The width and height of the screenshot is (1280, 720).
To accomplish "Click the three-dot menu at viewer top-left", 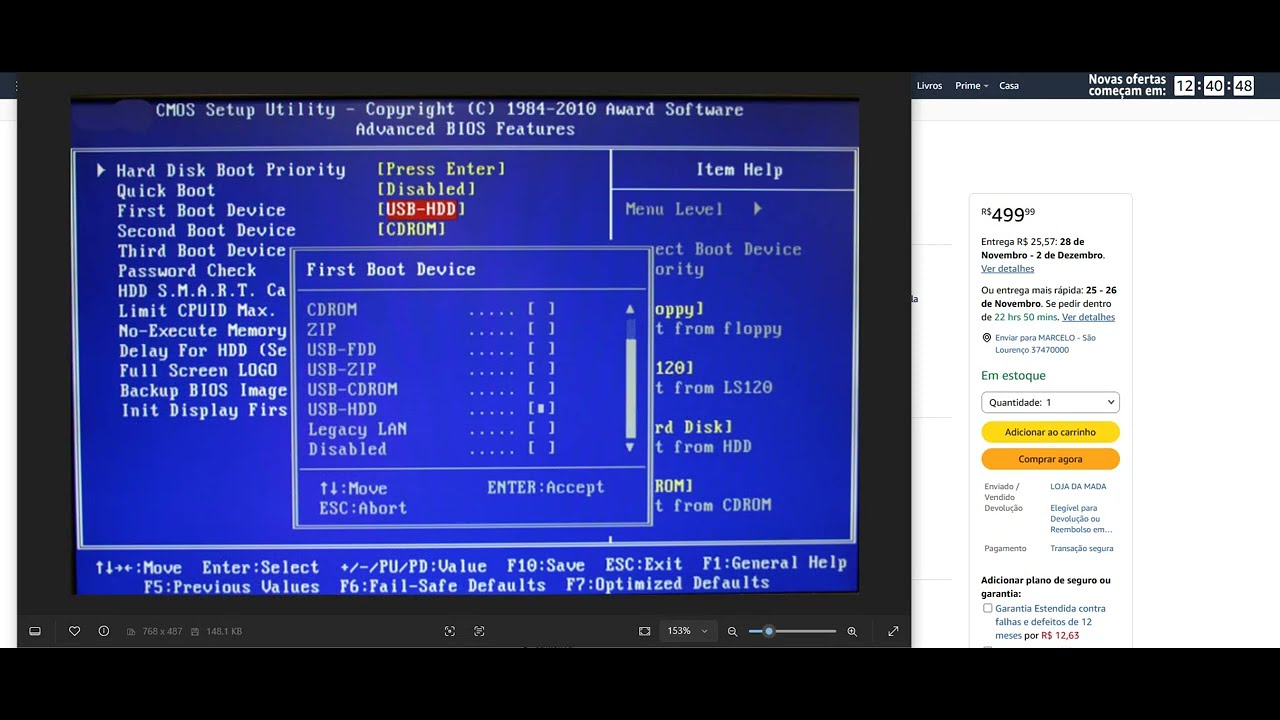I will [17, 86].
